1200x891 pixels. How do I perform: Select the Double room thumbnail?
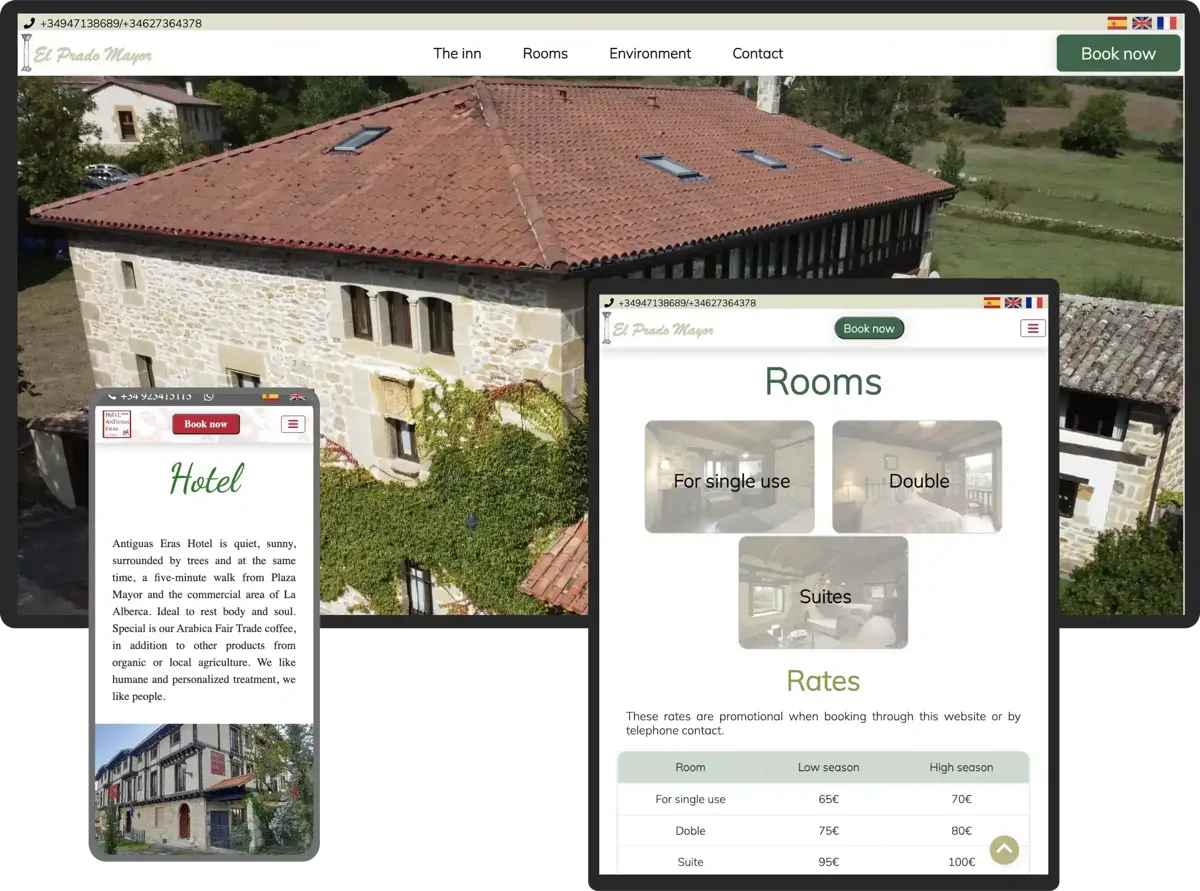pos(917,477)
